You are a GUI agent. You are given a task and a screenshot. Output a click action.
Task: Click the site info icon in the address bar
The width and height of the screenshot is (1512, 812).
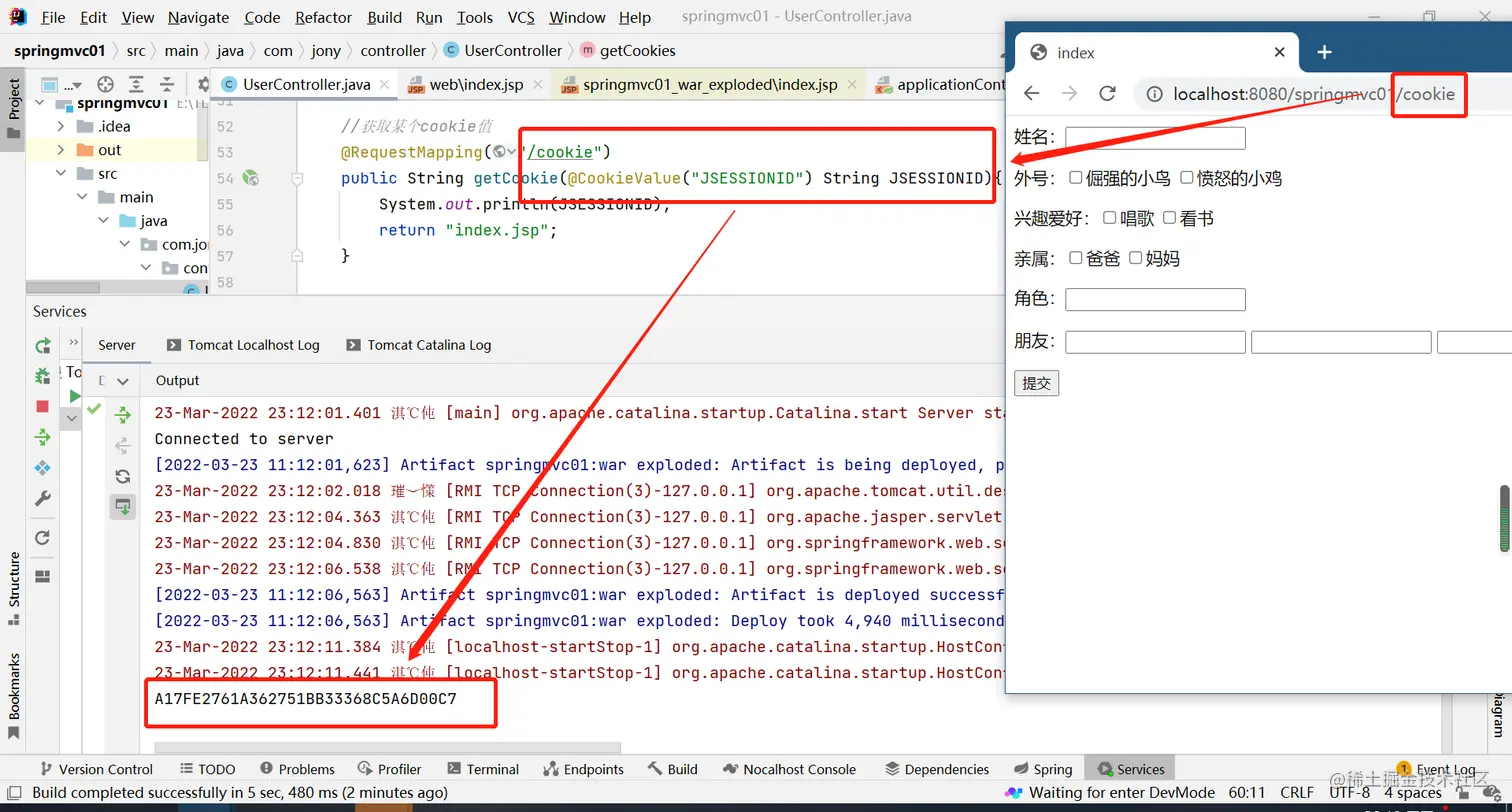[x=1154, y=94]
